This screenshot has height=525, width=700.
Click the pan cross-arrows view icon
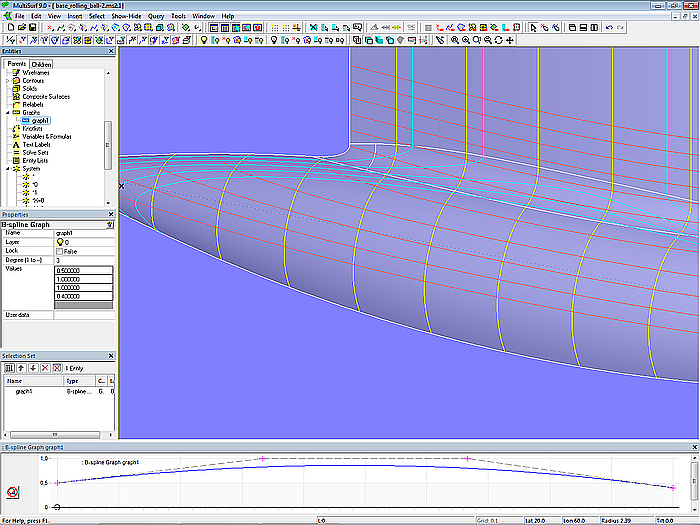tap(511, 40)
